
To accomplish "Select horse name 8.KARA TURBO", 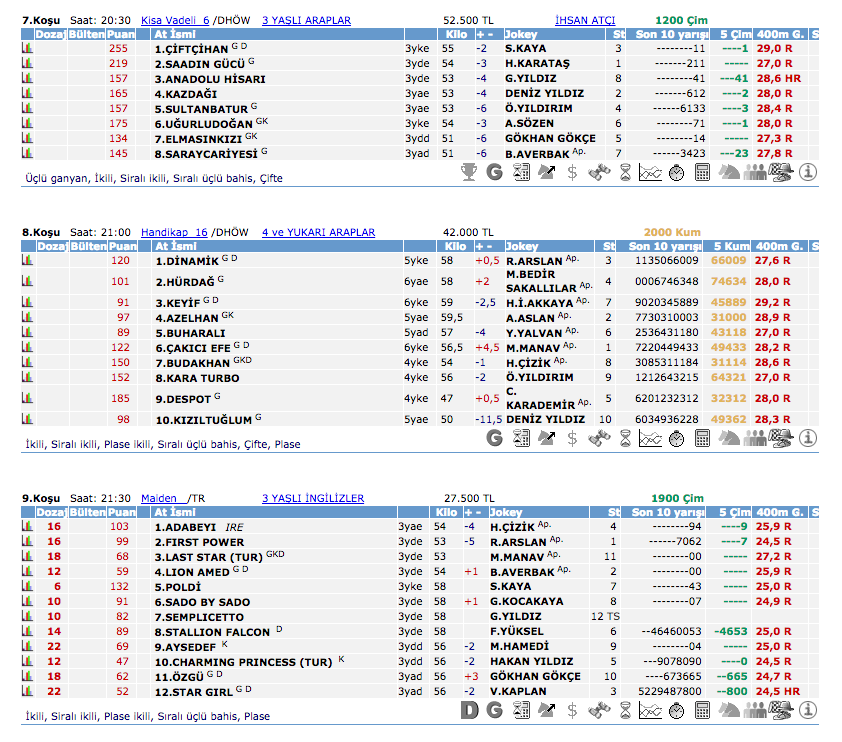I will pyautogui.click(x=192, y=378).
